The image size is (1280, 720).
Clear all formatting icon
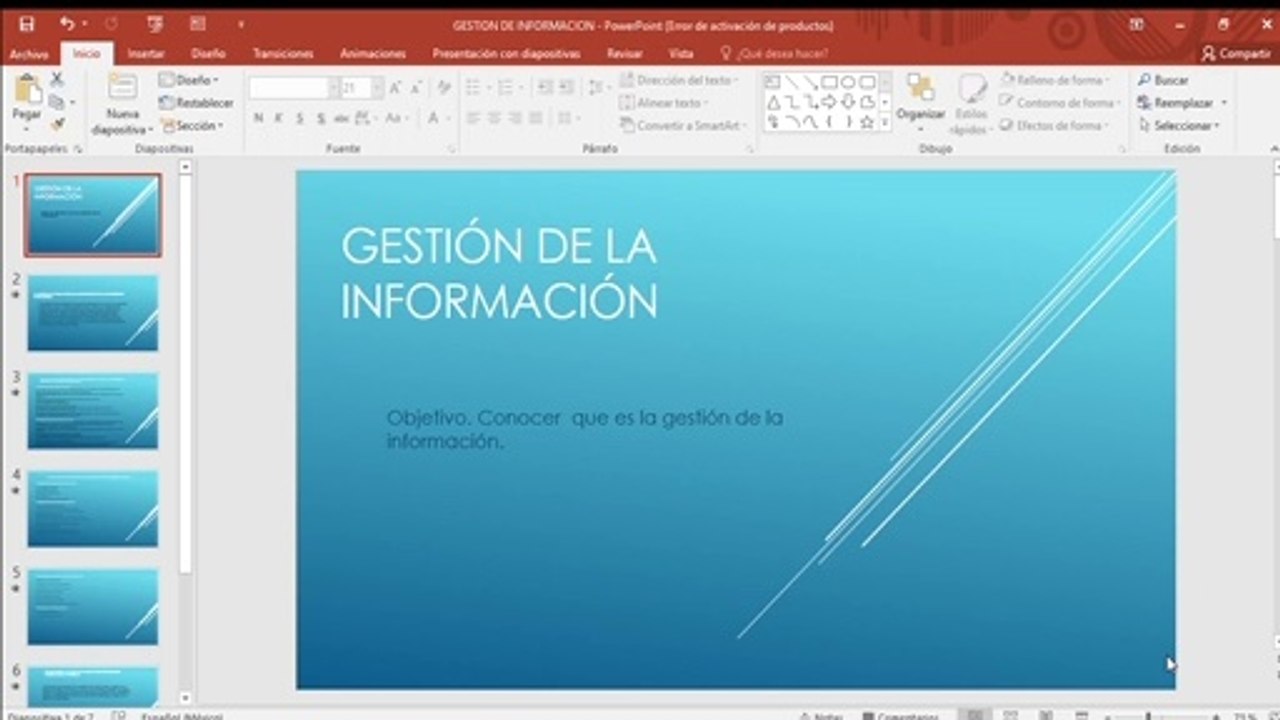point(444,88)
